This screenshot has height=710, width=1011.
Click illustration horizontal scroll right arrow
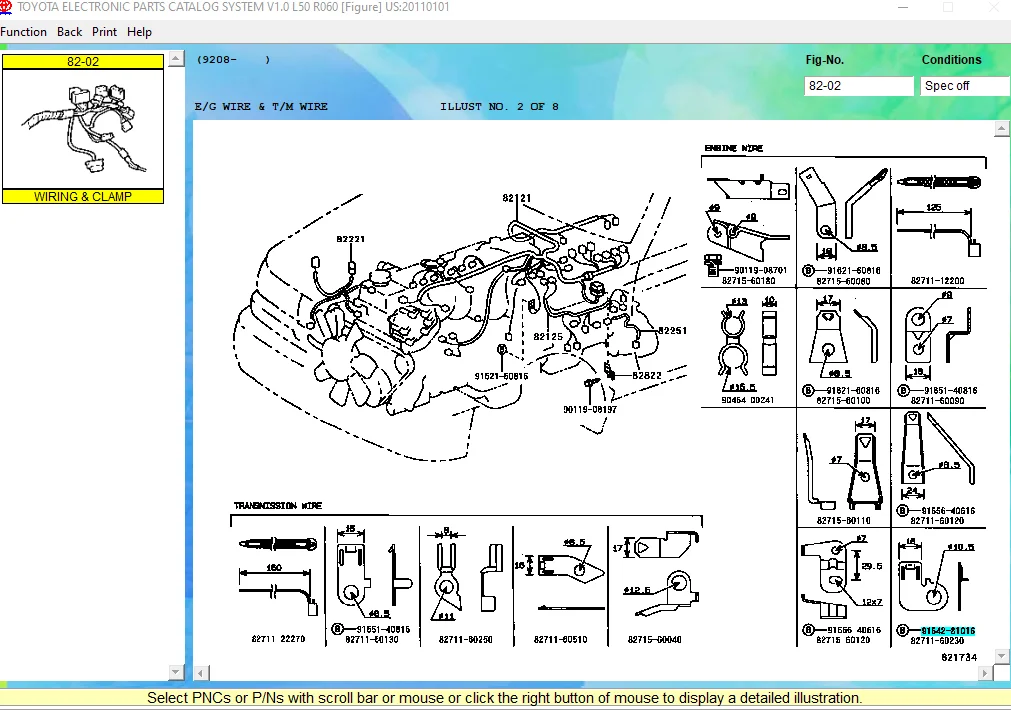pyautogui.click(x=985, y=673)
